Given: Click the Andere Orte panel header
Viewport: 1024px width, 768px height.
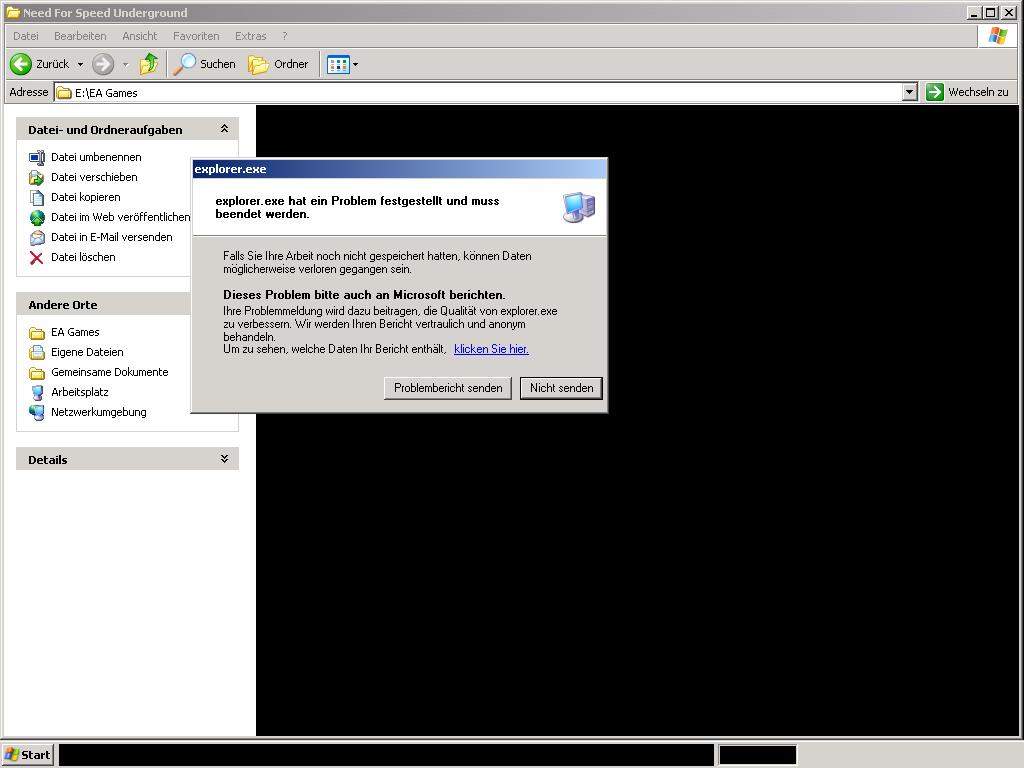Looking at the screenshot, I should (103, 304).
